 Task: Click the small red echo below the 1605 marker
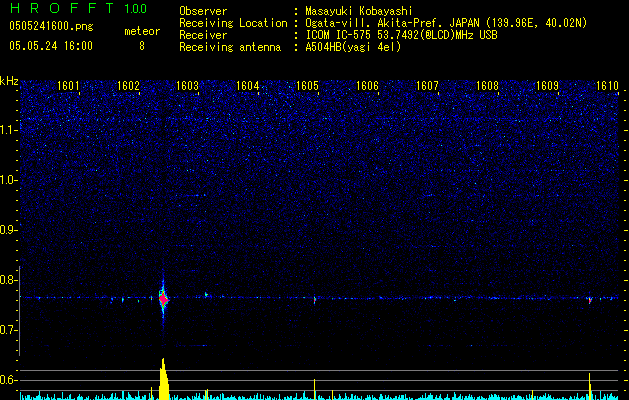point(314,300)
